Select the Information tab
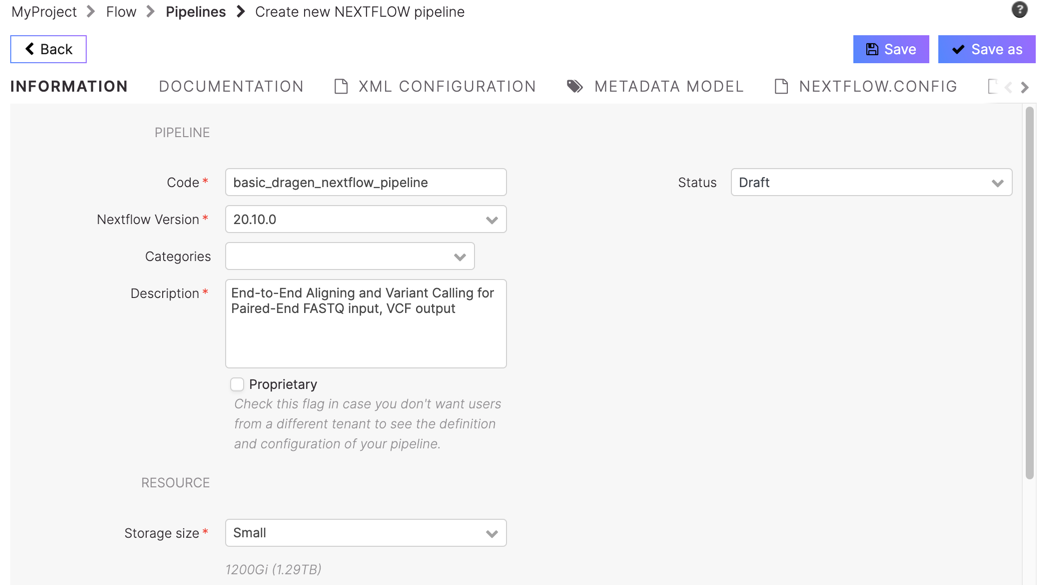The width and height of the screenshot is (1044, 585). (x=69, y=87)
